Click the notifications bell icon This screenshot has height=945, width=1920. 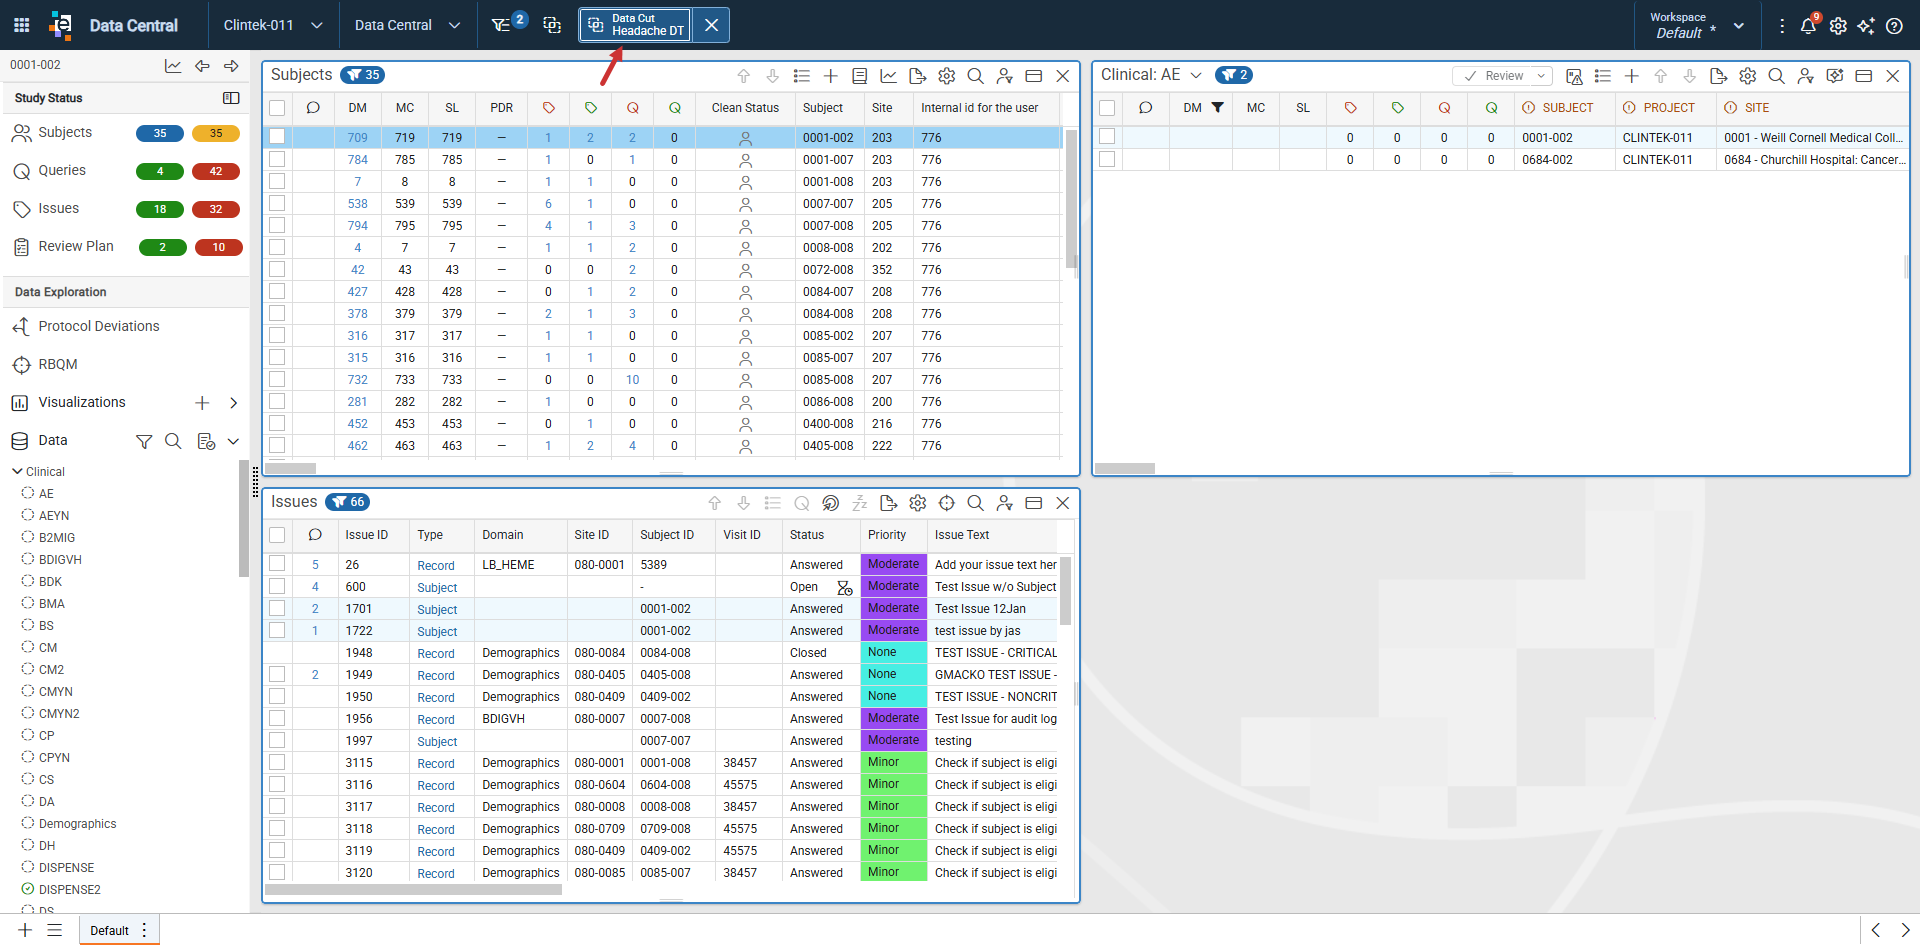pyautogui.click(x=1809, y=25)
